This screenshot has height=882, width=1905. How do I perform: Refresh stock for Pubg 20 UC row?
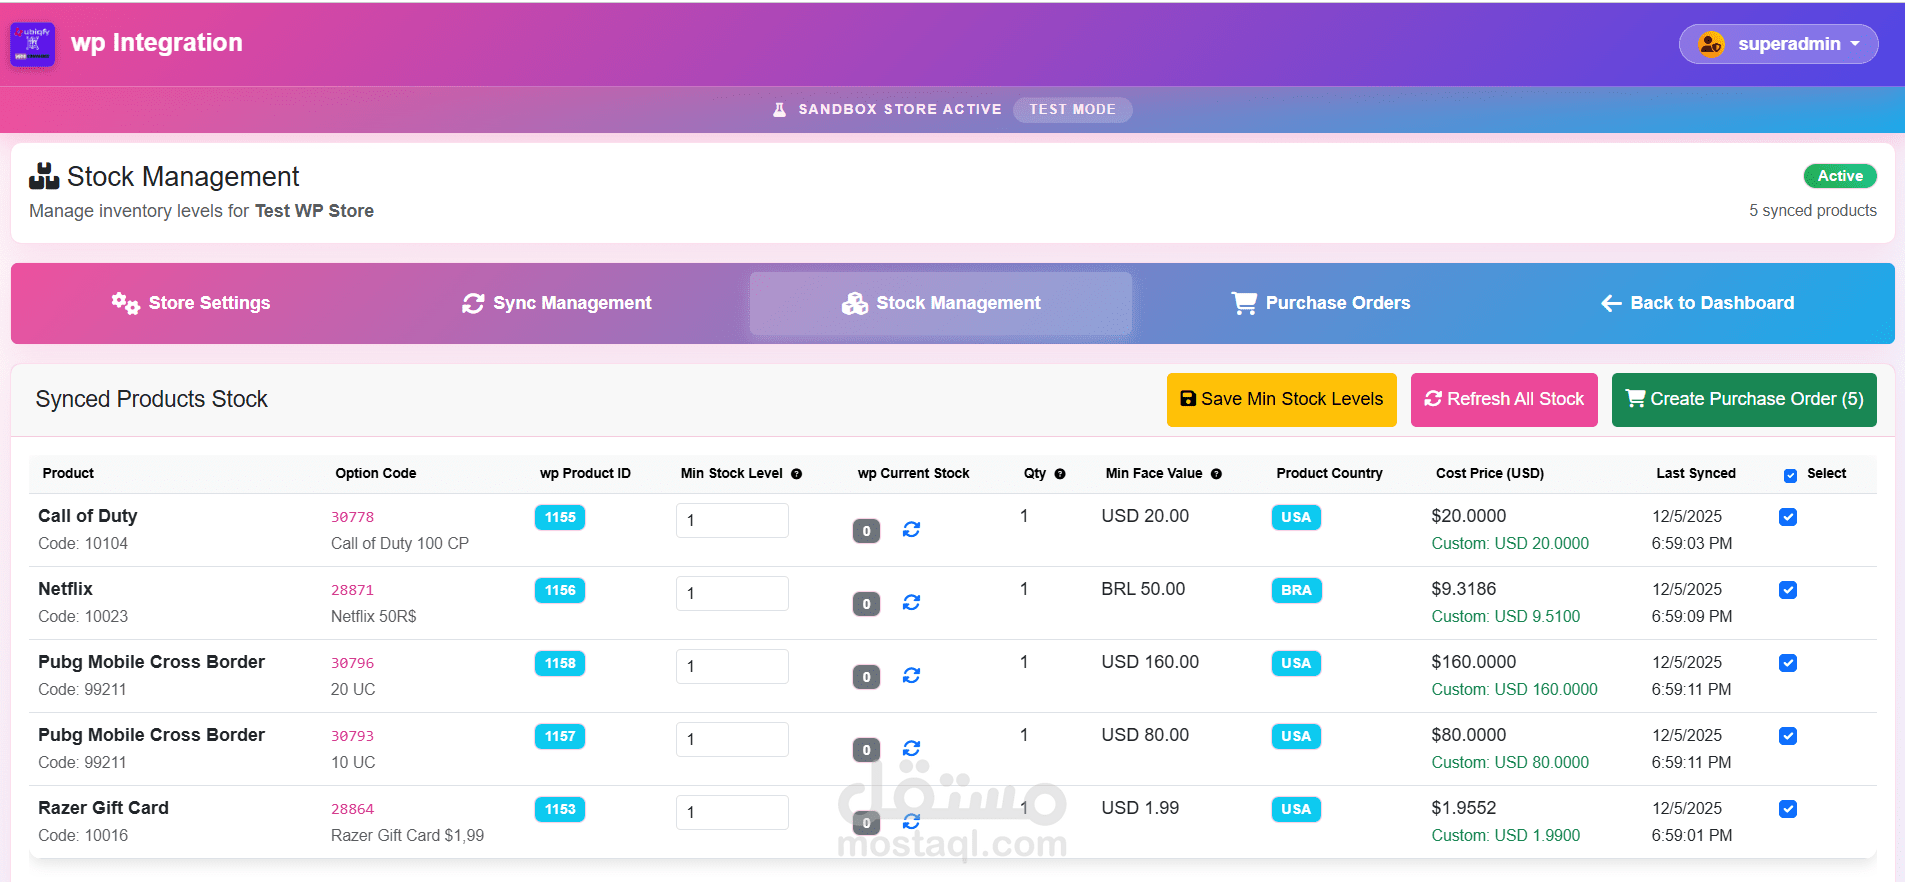[x=911, y=675]
